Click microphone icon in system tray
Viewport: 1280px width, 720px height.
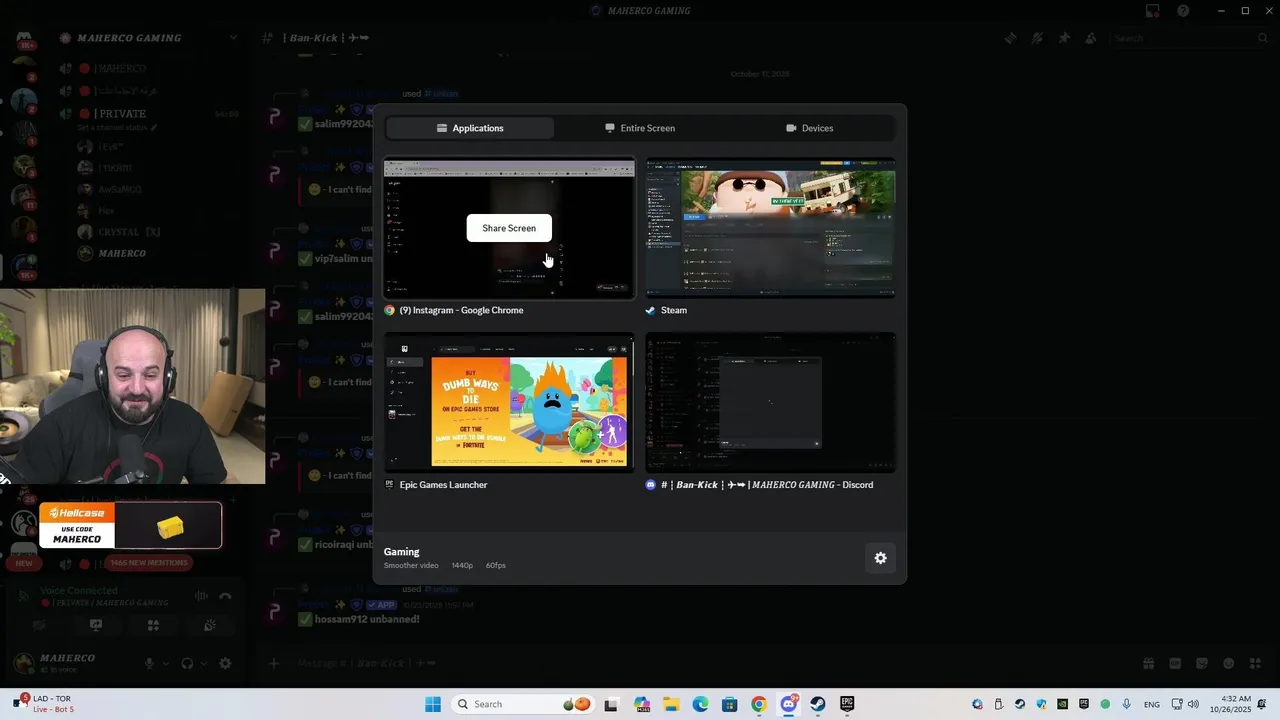(1127, 704)
